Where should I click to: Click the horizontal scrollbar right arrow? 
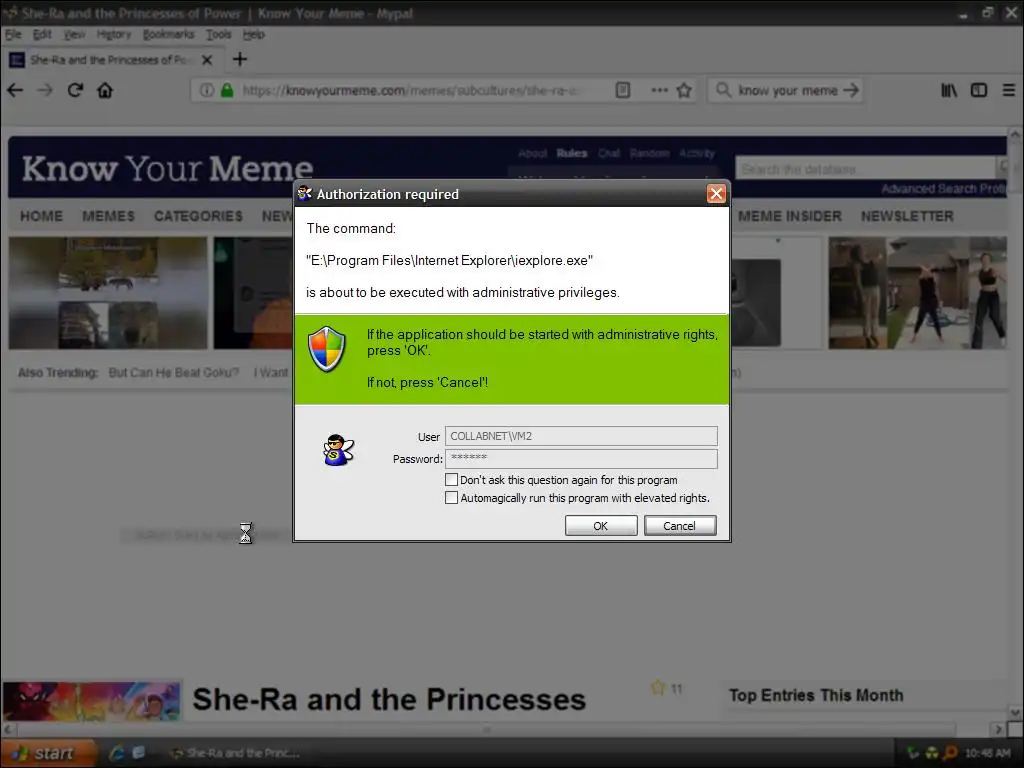998,729
